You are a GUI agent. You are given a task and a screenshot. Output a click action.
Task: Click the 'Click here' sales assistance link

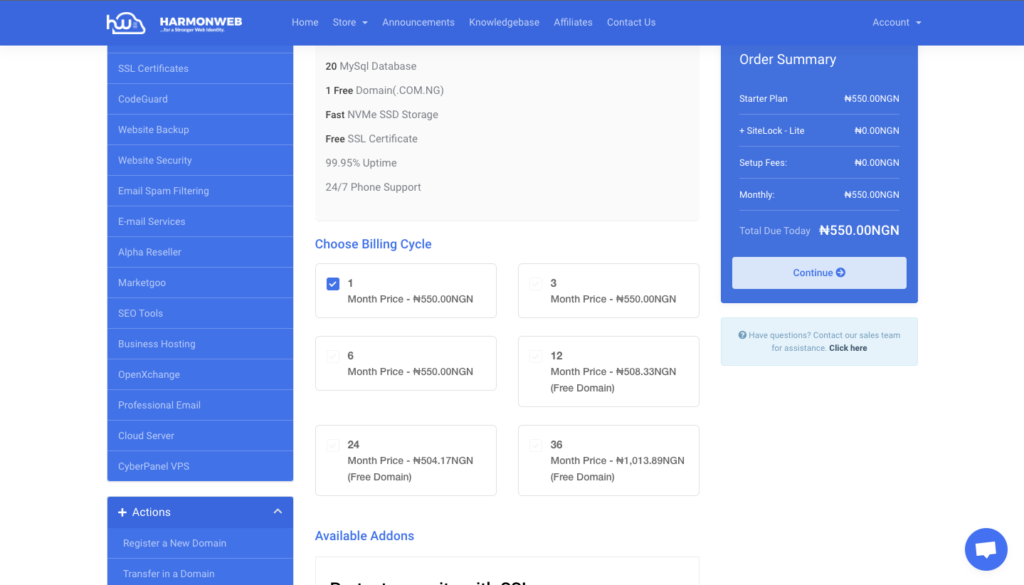(x=848, y=348)
